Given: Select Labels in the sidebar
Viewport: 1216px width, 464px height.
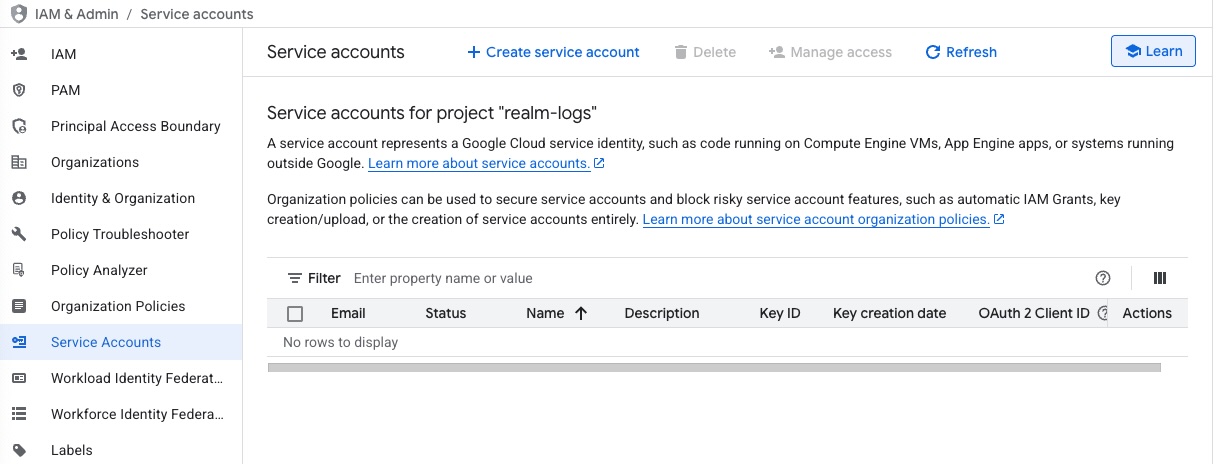Looking at the screenshot, I should pyautogui.click(x=121, y=450).
